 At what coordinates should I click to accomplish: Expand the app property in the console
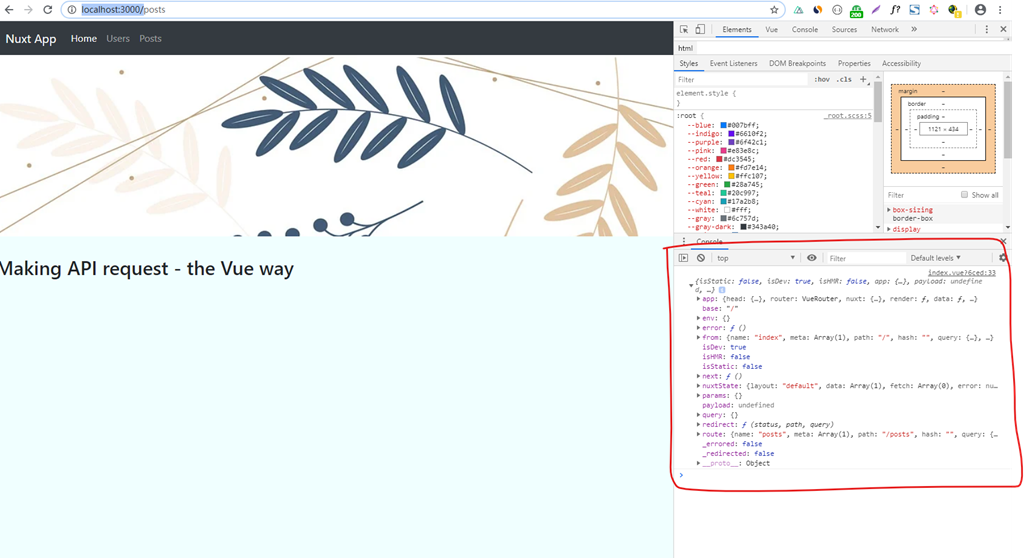coord(699,299)
